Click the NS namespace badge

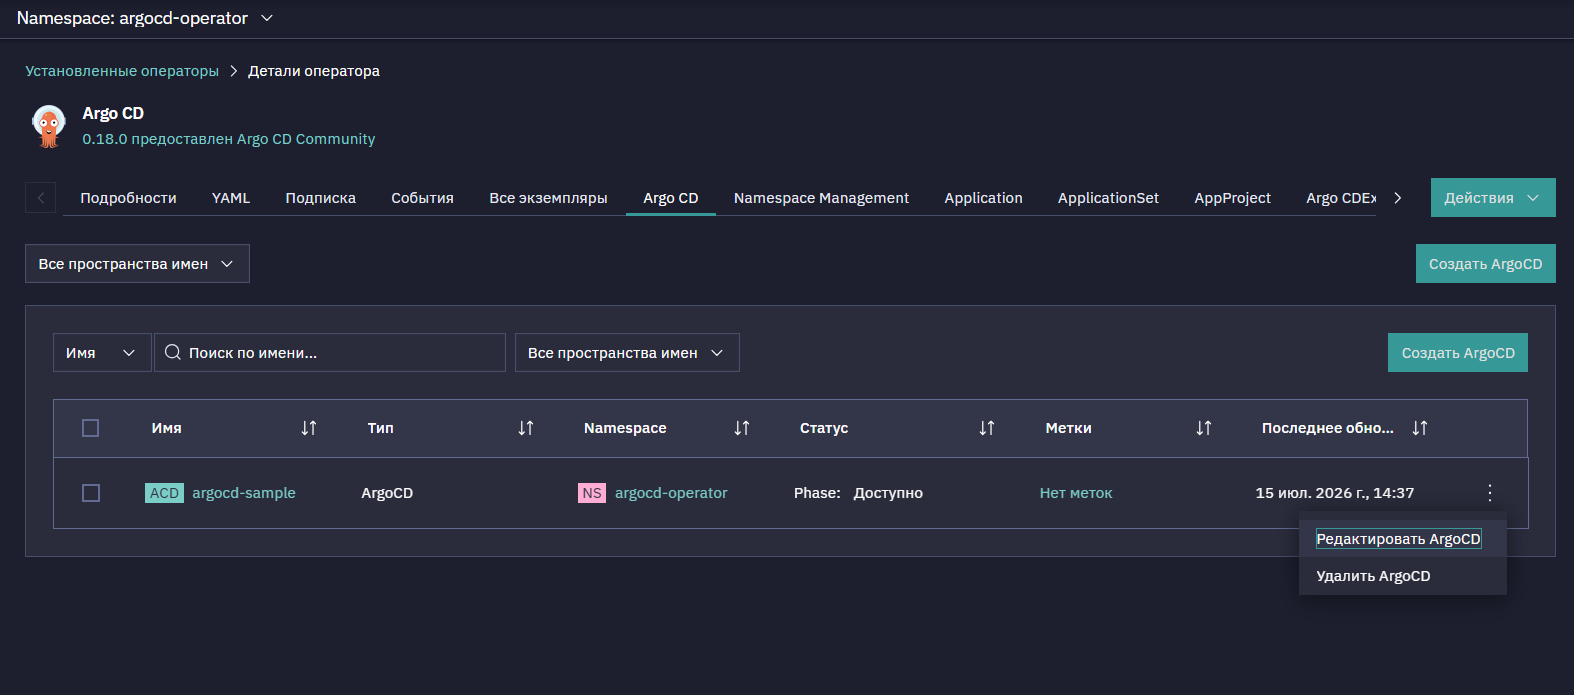click(592, 493)
